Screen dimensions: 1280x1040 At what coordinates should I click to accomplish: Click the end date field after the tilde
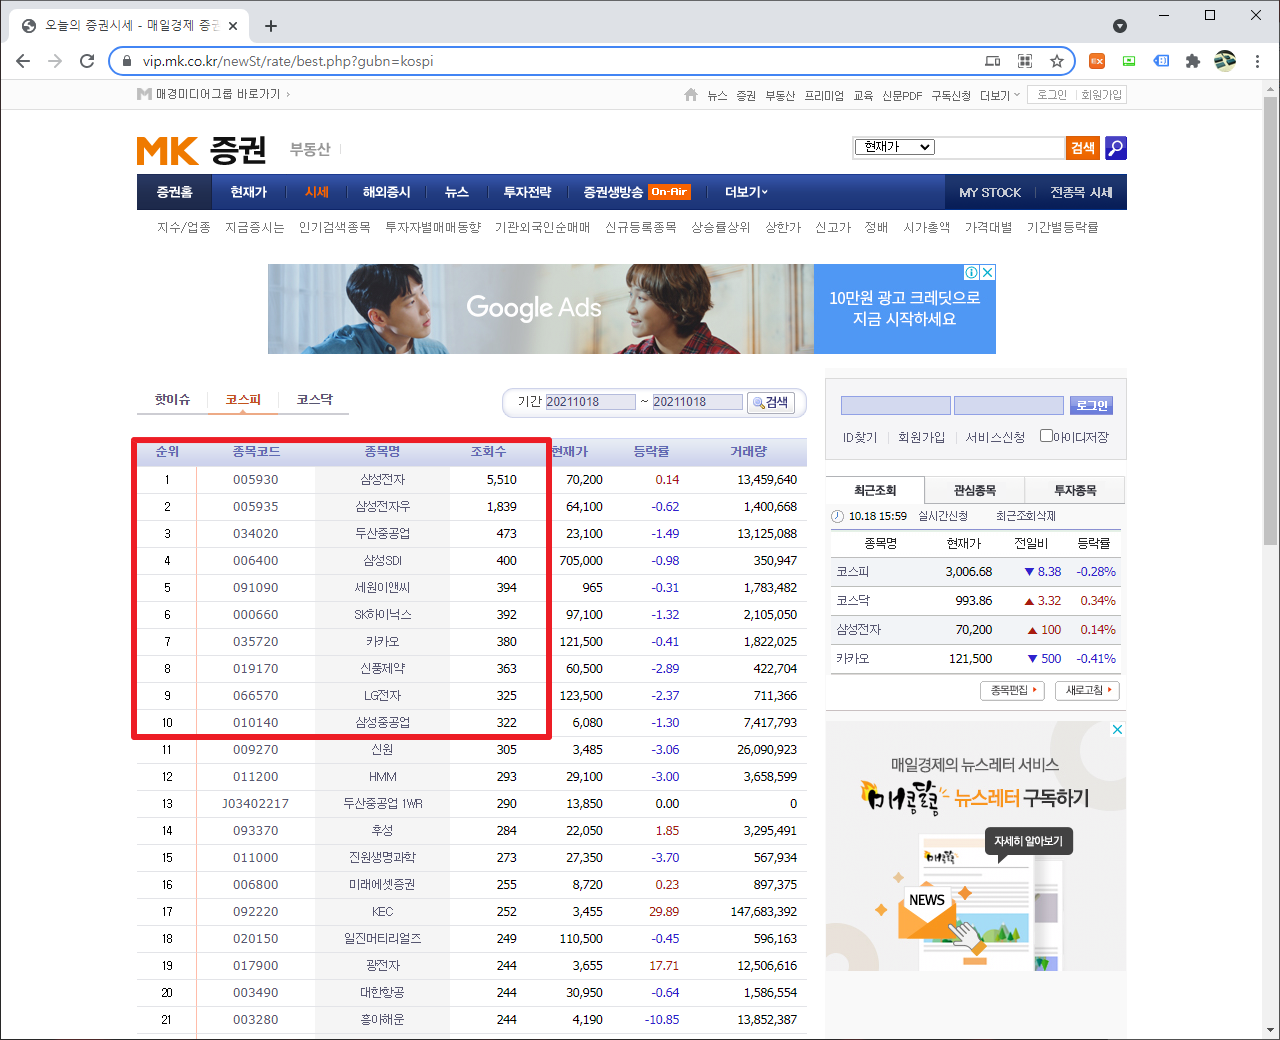tap(697, 402)
